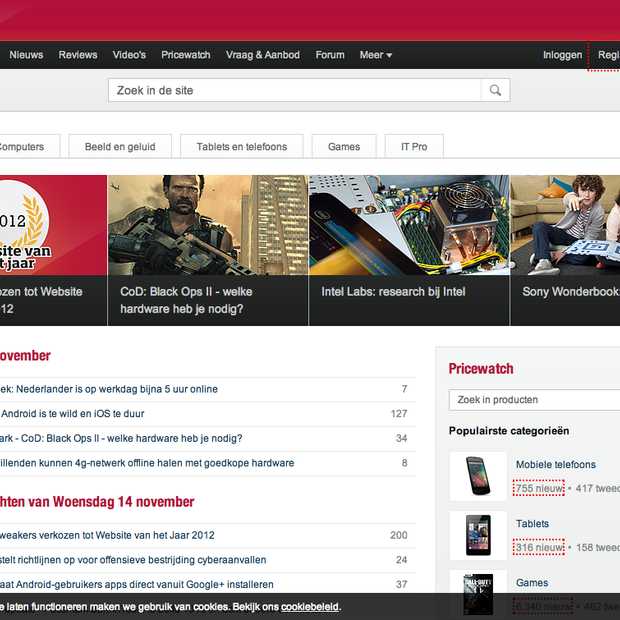Open article on offensieve bestrijding cyberaanvallen
The image size is (620, 620).
click(x=133, y=560)
